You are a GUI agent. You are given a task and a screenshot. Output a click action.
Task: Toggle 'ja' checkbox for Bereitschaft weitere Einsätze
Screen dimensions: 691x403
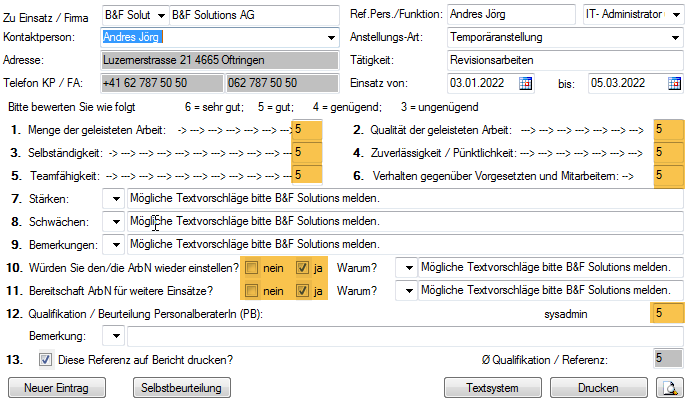coord(303,291)
